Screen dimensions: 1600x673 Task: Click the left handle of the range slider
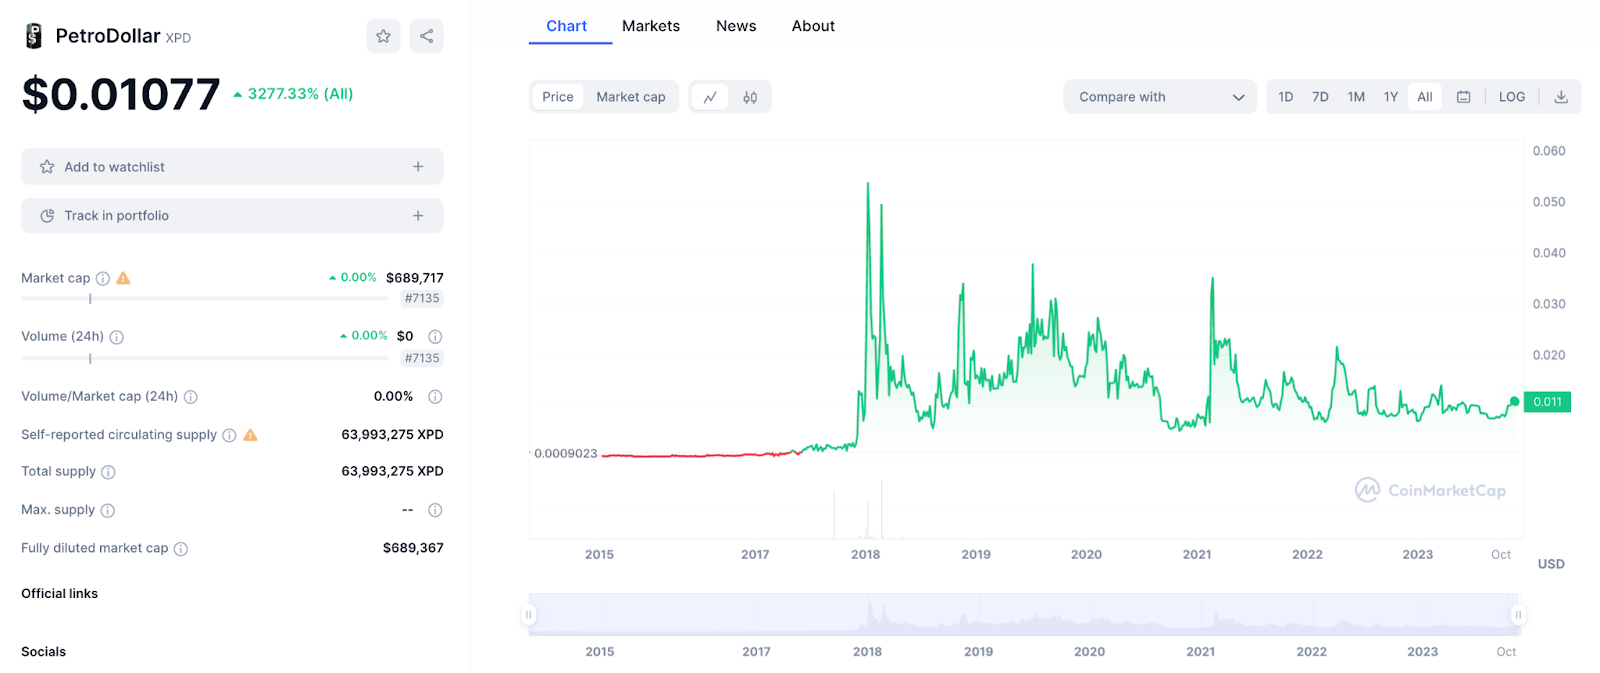[x=529, y=615]
